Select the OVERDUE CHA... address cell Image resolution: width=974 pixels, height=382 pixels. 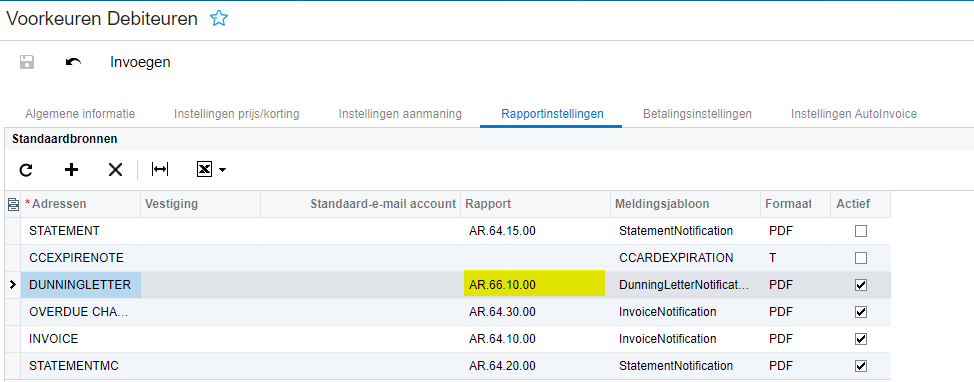[x=81, y=312]
